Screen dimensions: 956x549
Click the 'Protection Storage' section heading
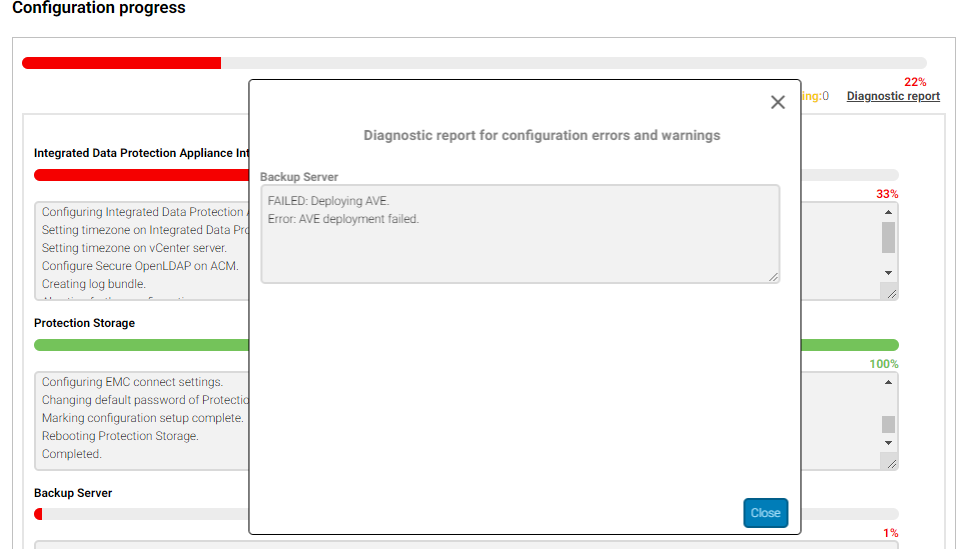pos(84,323)
